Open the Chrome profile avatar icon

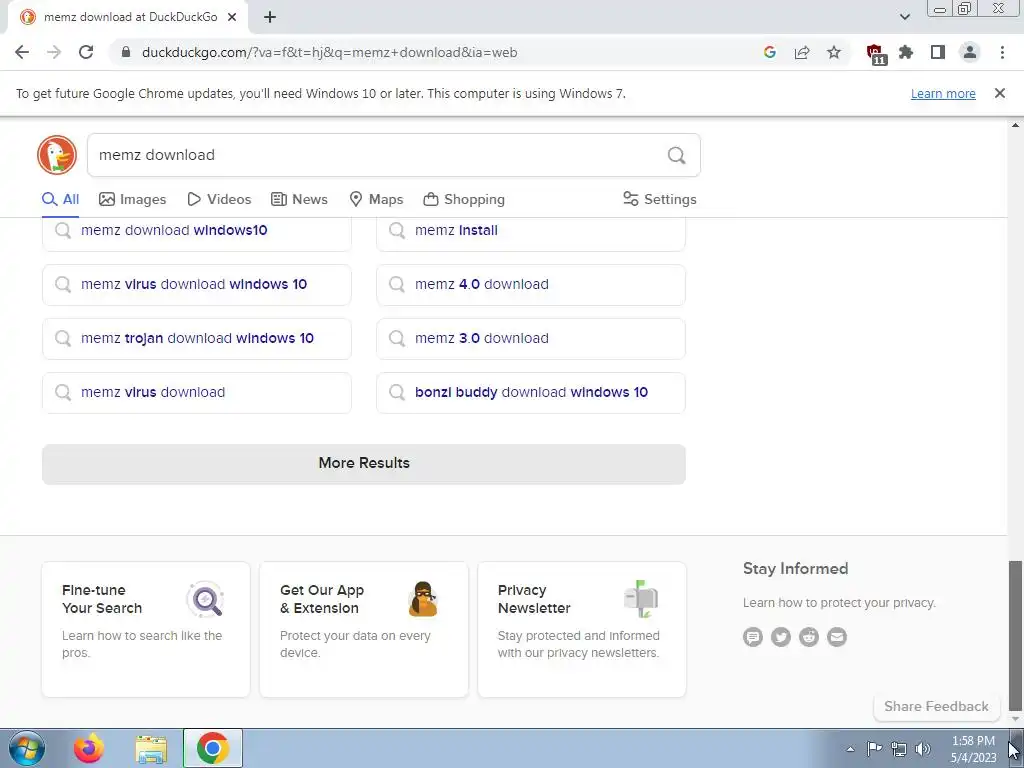click(x=970, y=52)
